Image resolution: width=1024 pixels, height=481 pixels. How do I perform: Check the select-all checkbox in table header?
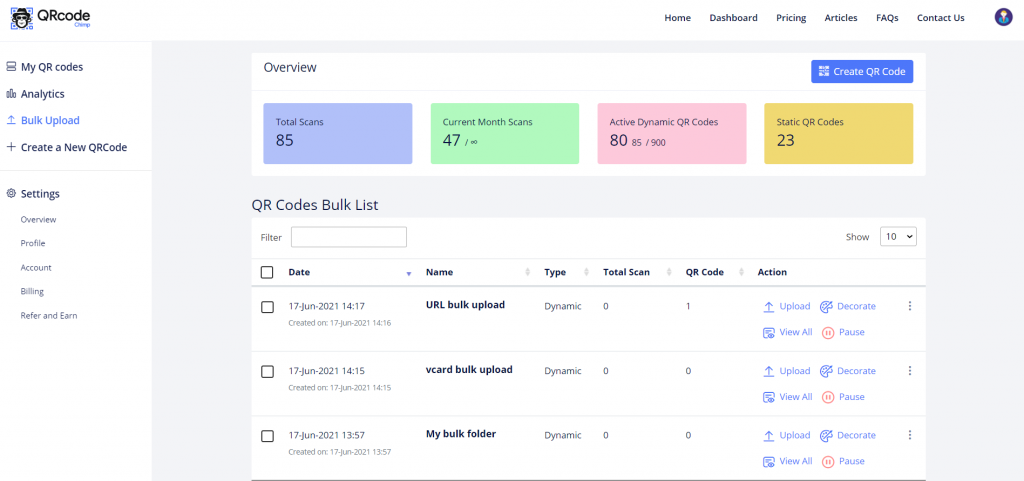pos(267,272)
